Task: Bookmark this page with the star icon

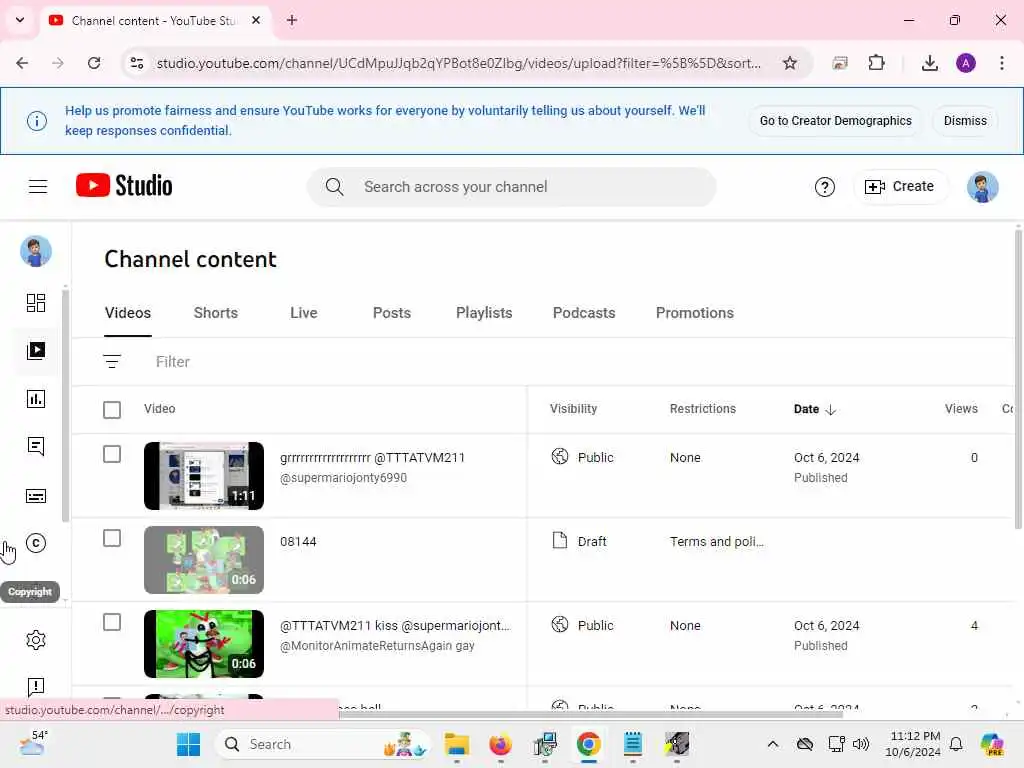Action: pos(790,63)
